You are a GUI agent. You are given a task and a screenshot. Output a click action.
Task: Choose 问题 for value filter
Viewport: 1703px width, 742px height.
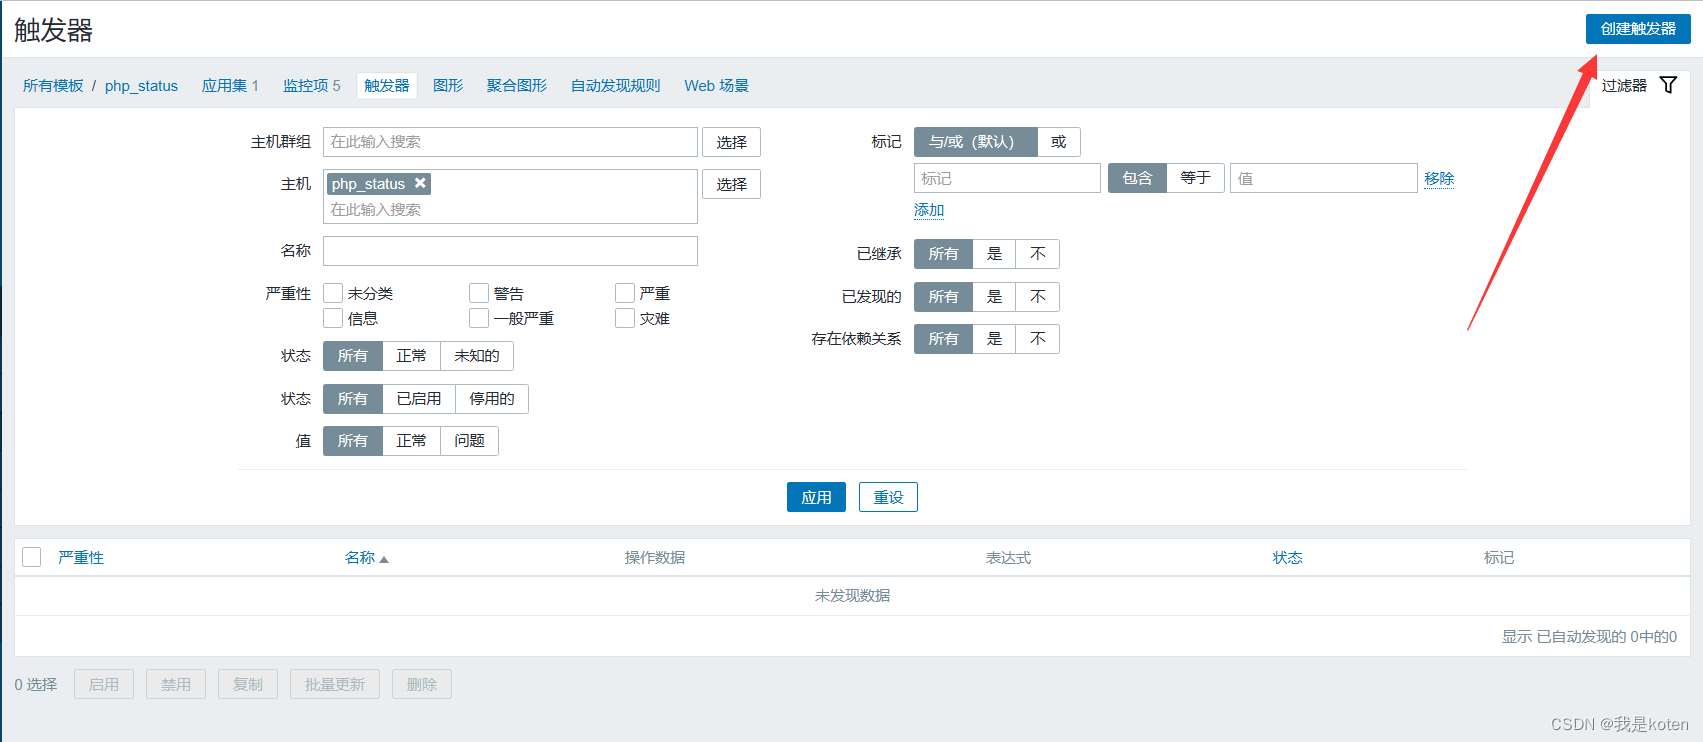tap(469, 441)
